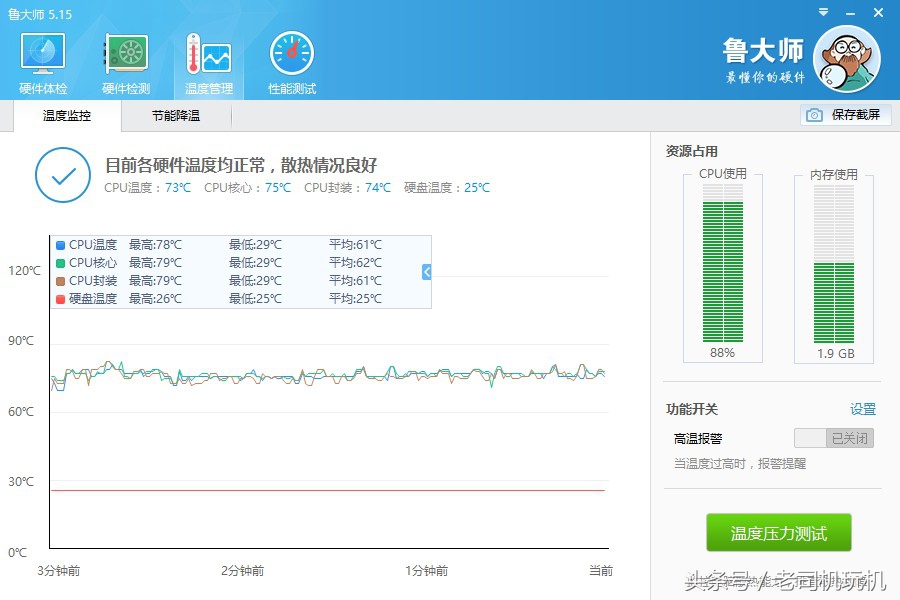Start the 温度压力测试 stress test
The image size is (900, 600).
coord(777,533)
